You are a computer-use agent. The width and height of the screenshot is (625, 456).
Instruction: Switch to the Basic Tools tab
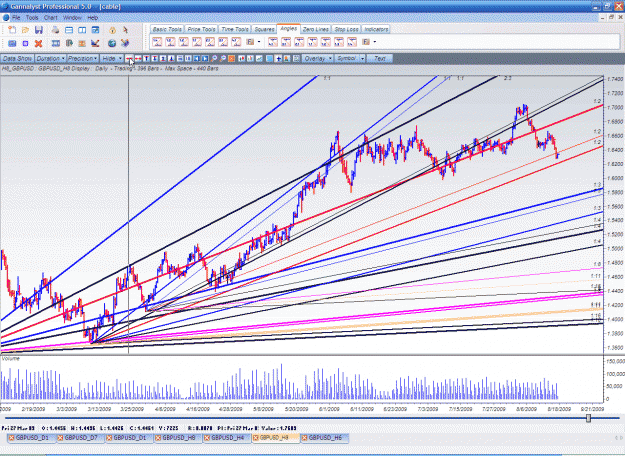[167, 29]
